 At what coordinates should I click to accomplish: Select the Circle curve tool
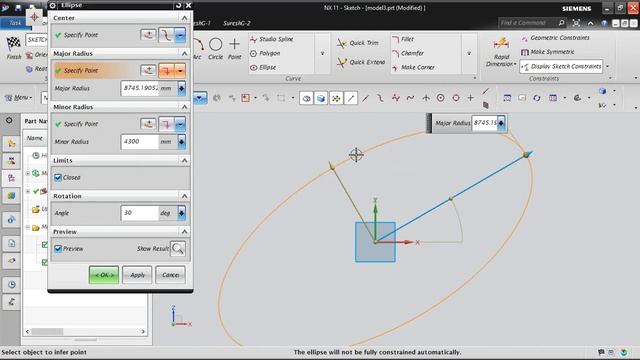coord(216,49)
